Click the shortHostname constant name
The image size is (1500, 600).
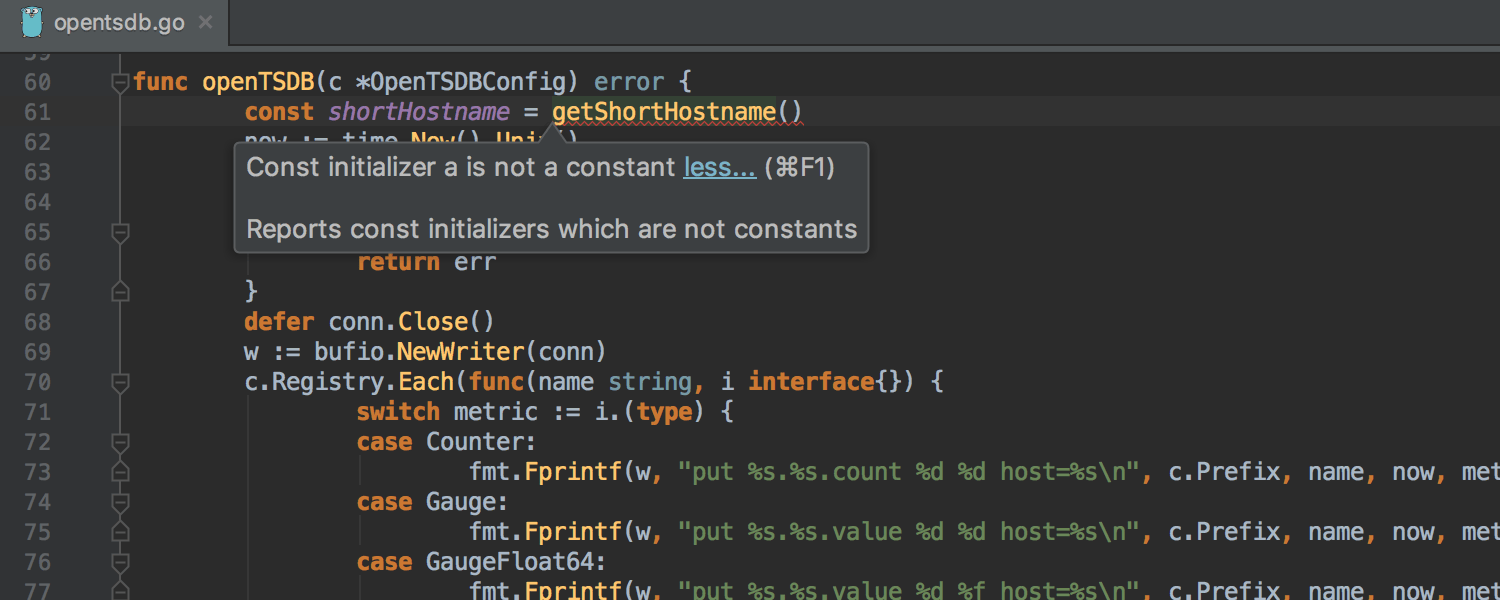[419, 112]
